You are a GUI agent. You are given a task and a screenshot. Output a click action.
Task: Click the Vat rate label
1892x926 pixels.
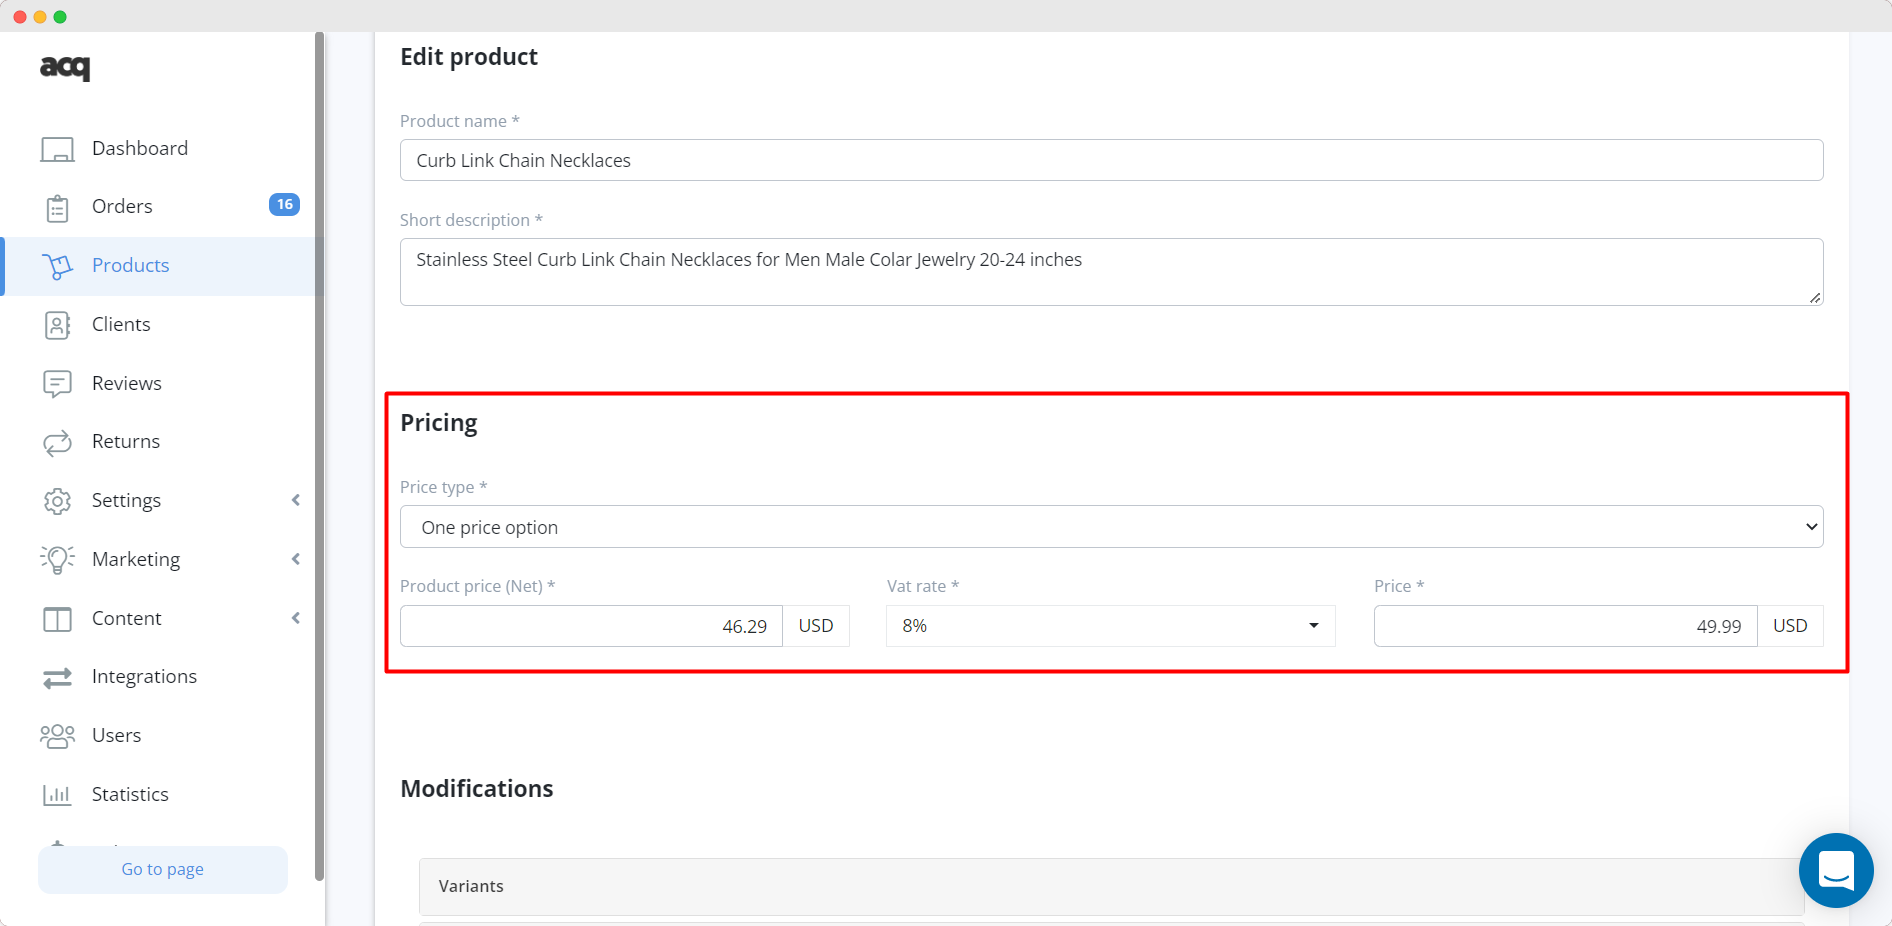[x=923, y=586]
